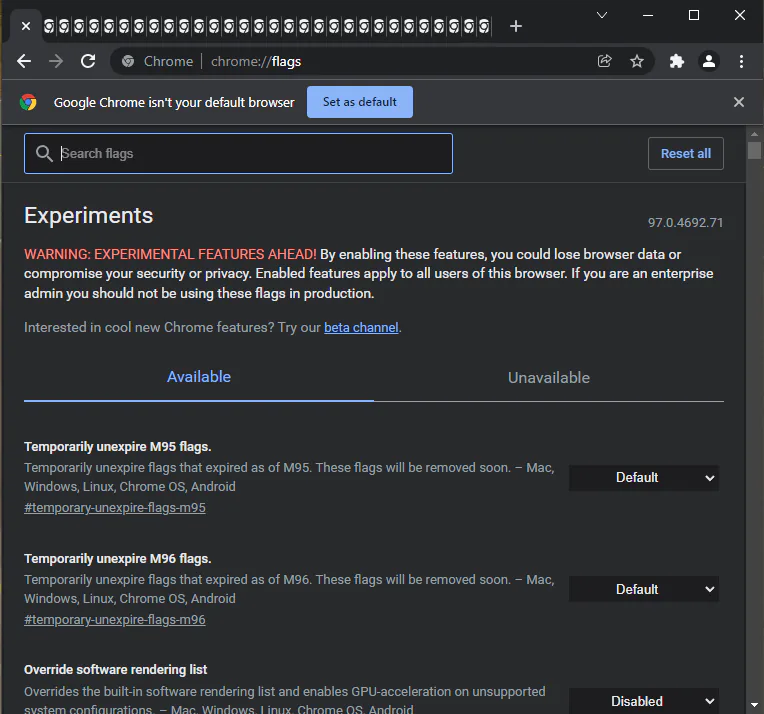The image size is (764, 714).
Task: Open #temporary-unexpire-flags-m95 link
Action: coord(115,508)
